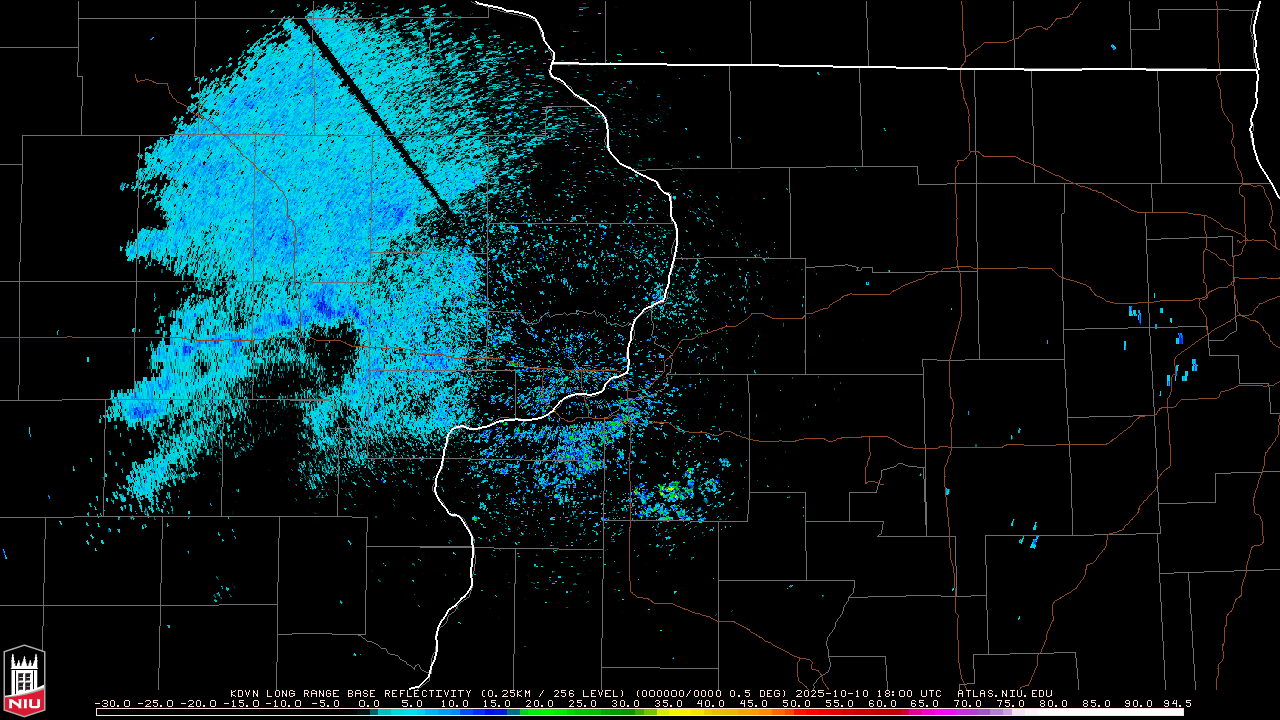
Task: Click the 50.0 scale label
Action: tap(797, 704)
